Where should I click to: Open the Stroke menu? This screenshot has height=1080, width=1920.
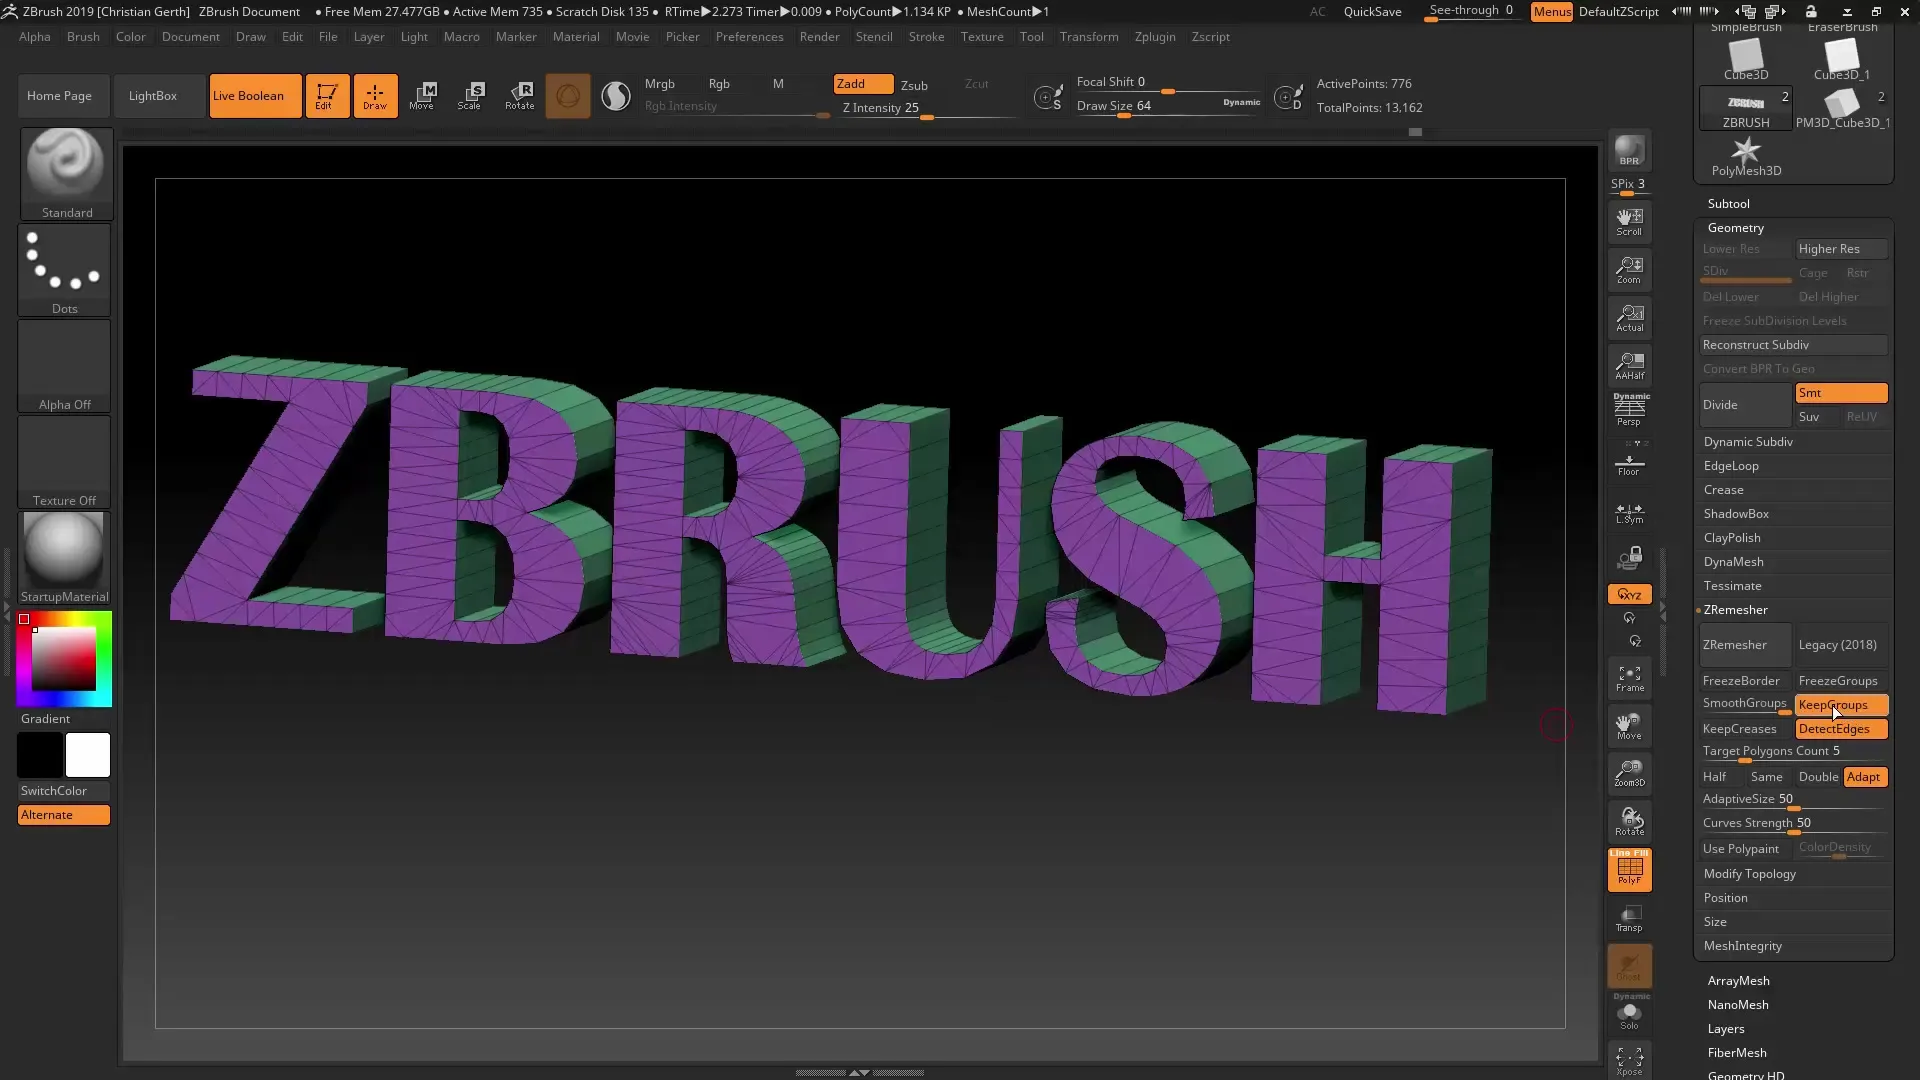(926, 37)
